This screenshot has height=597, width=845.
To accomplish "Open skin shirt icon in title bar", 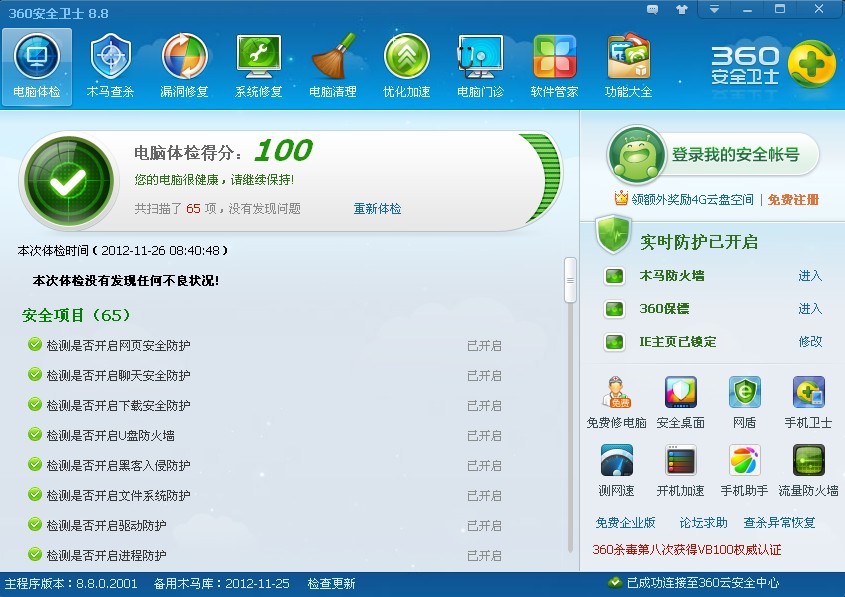I will tap(682, 10).
